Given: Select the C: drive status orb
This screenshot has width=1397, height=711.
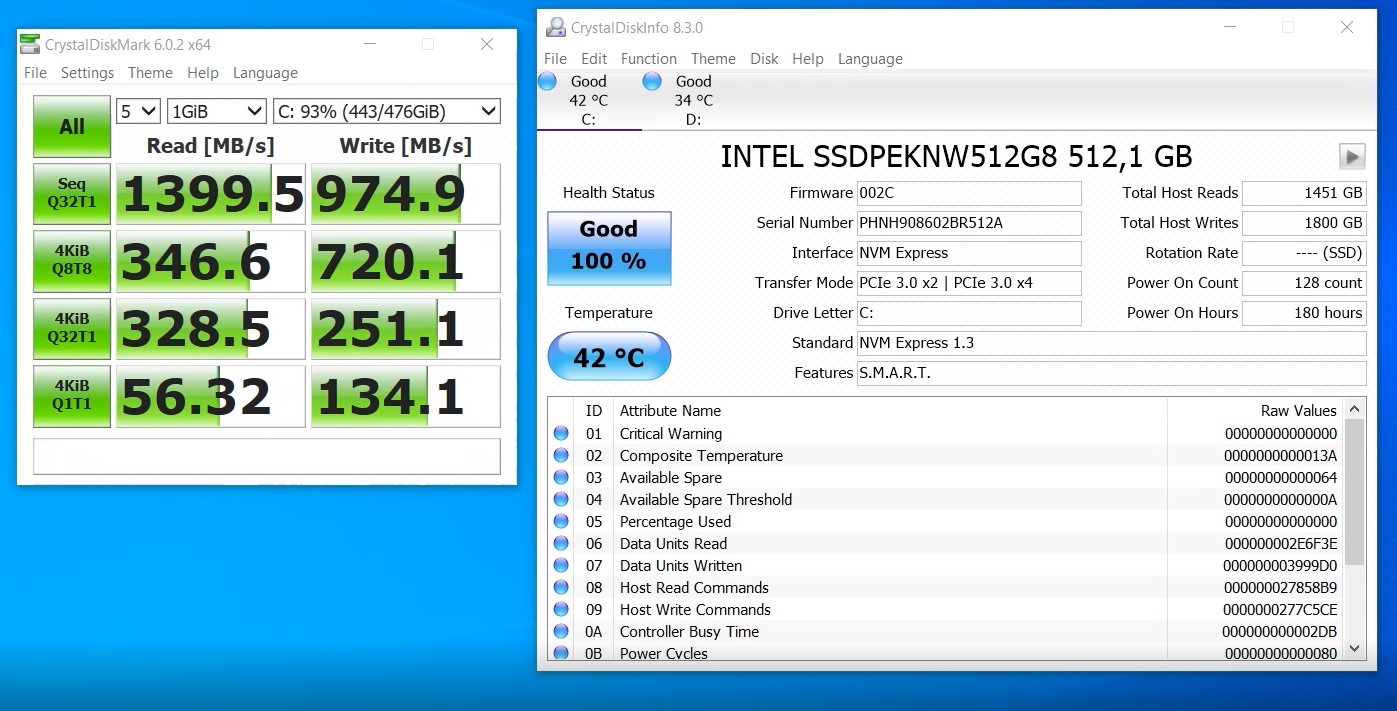Looking at the screenshot, I should tap(548, 82).
